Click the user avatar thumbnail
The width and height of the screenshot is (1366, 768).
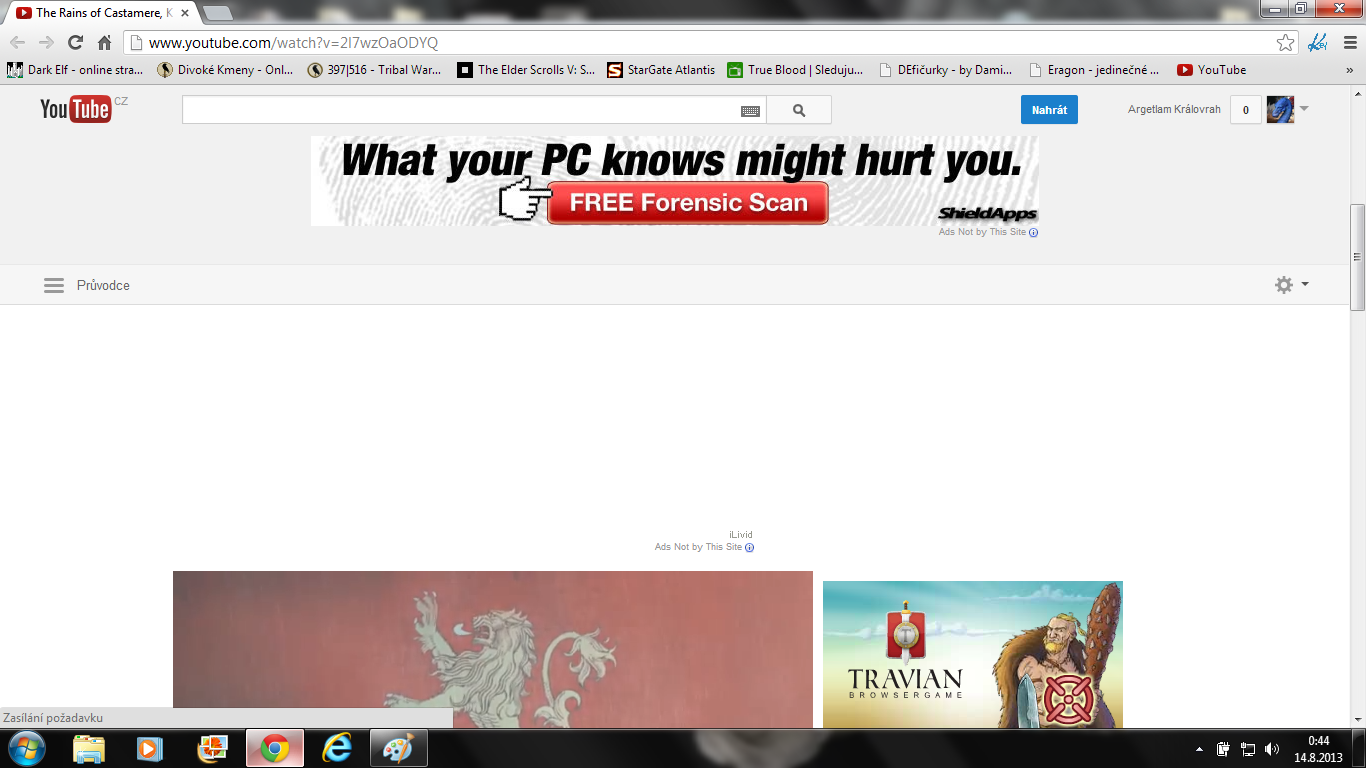coord(1280,110)
